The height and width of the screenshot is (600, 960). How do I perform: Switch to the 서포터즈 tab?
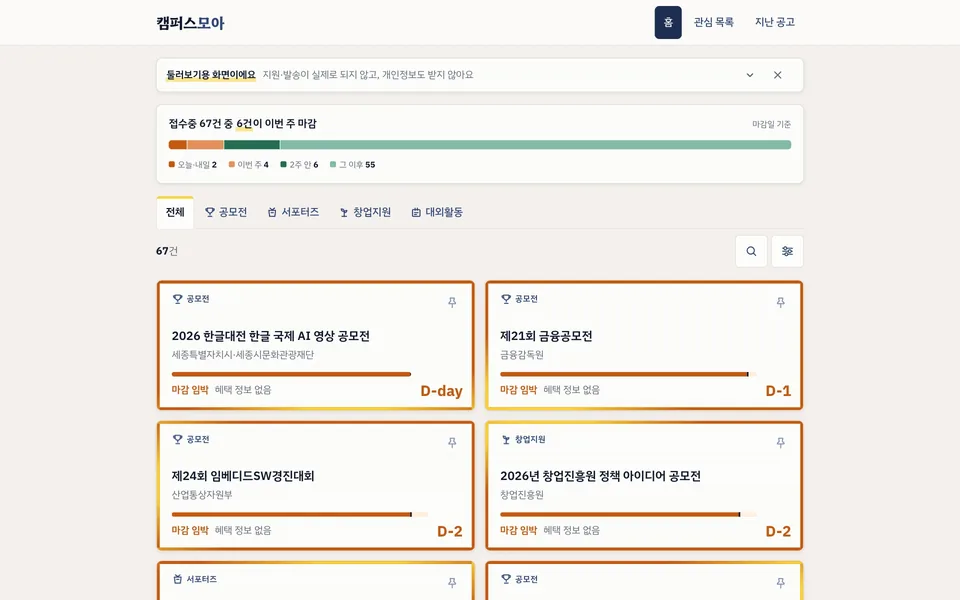(293, 212)
